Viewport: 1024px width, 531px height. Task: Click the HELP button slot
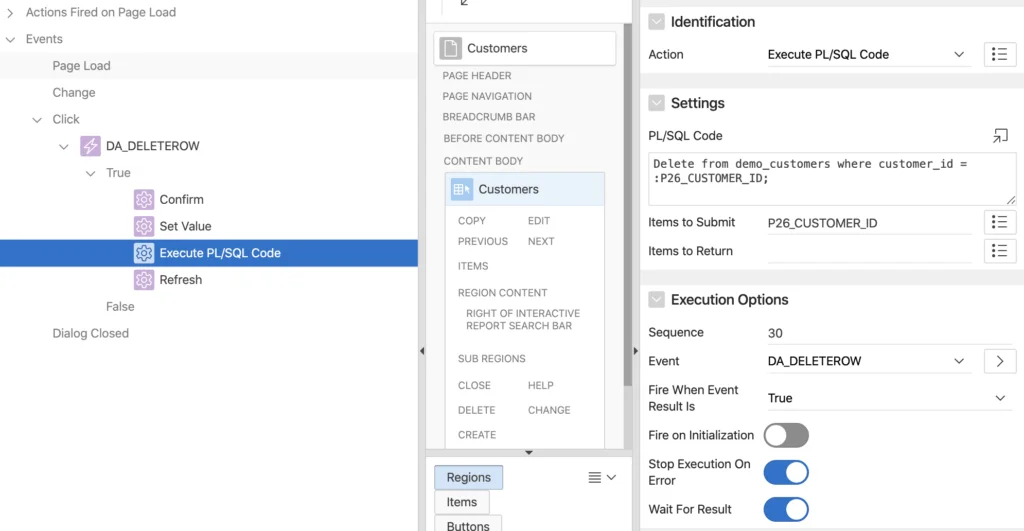540,385
